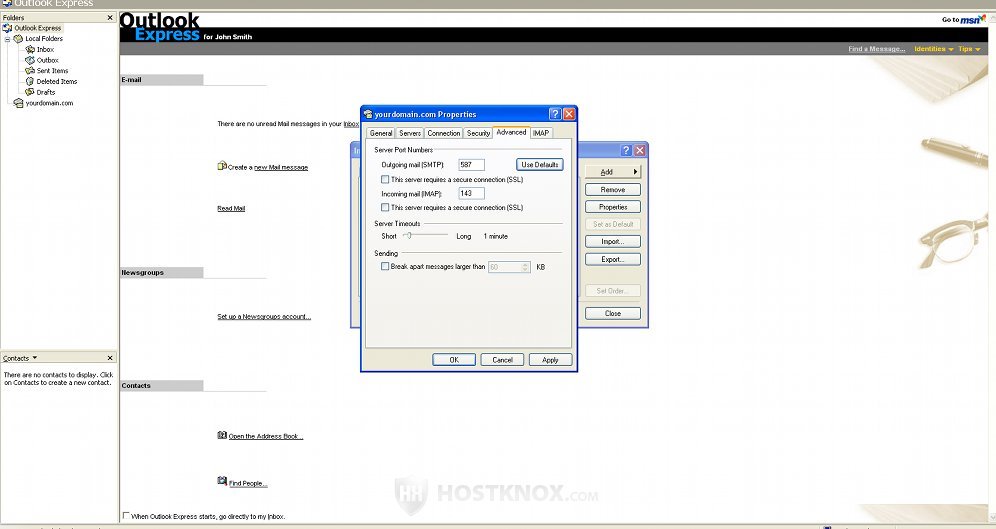Close the Folders pane

110,18
